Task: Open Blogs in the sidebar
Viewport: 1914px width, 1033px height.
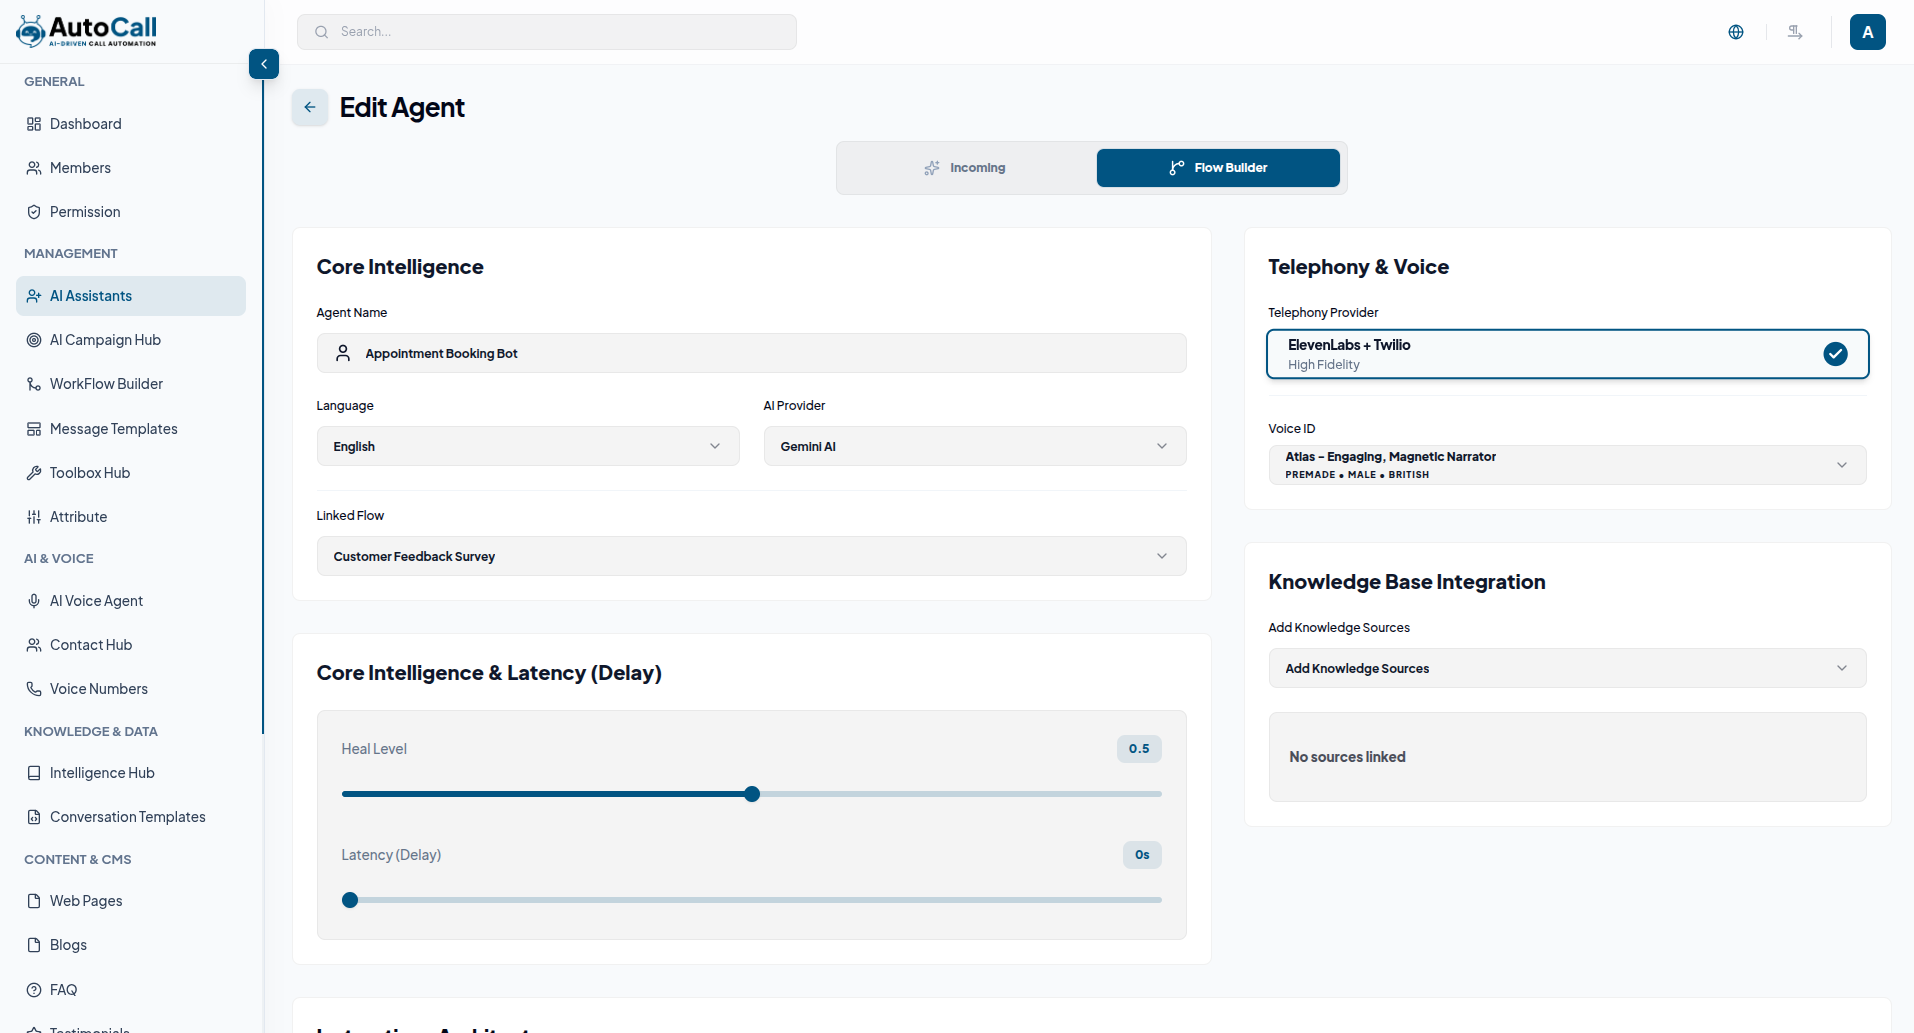Action: click(131, 945)
